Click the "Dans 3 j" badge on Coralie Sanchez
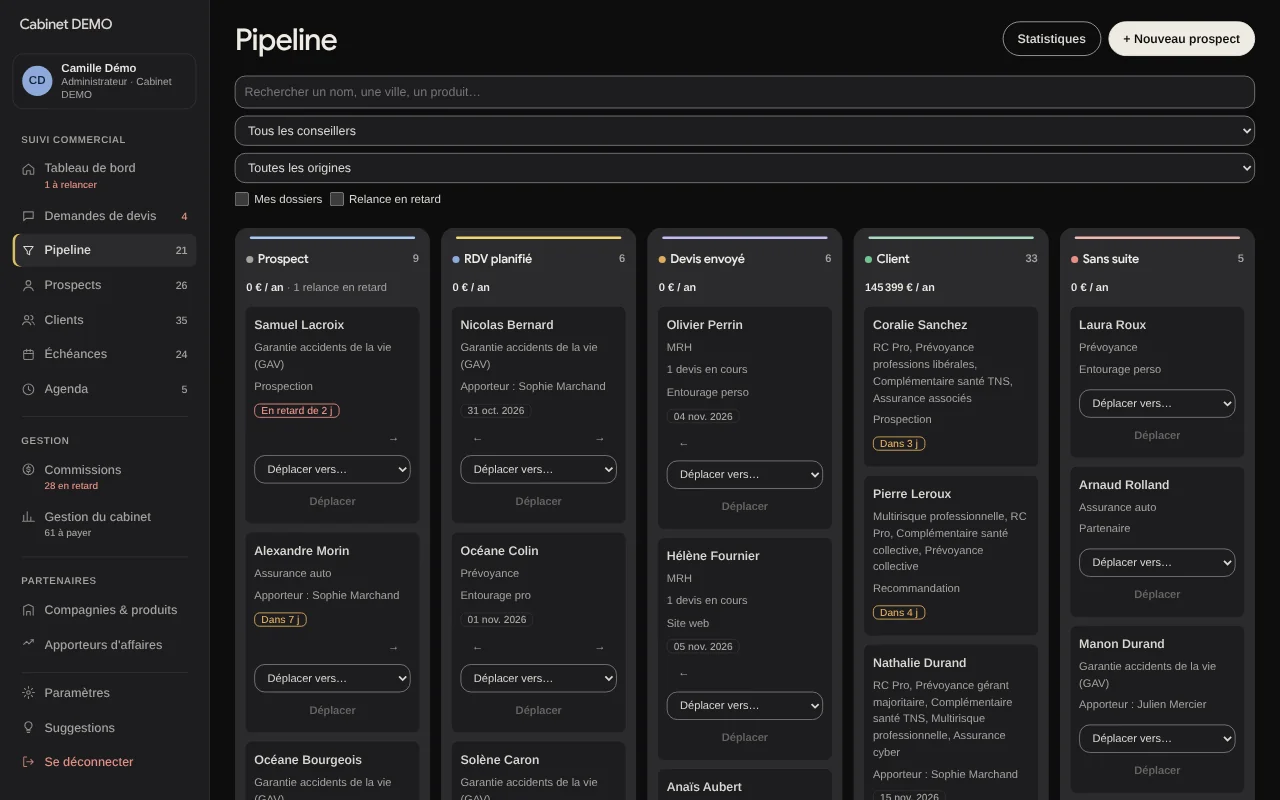Image resolution: width=1280 pixels, height=800 pixels. coord(899,444)
